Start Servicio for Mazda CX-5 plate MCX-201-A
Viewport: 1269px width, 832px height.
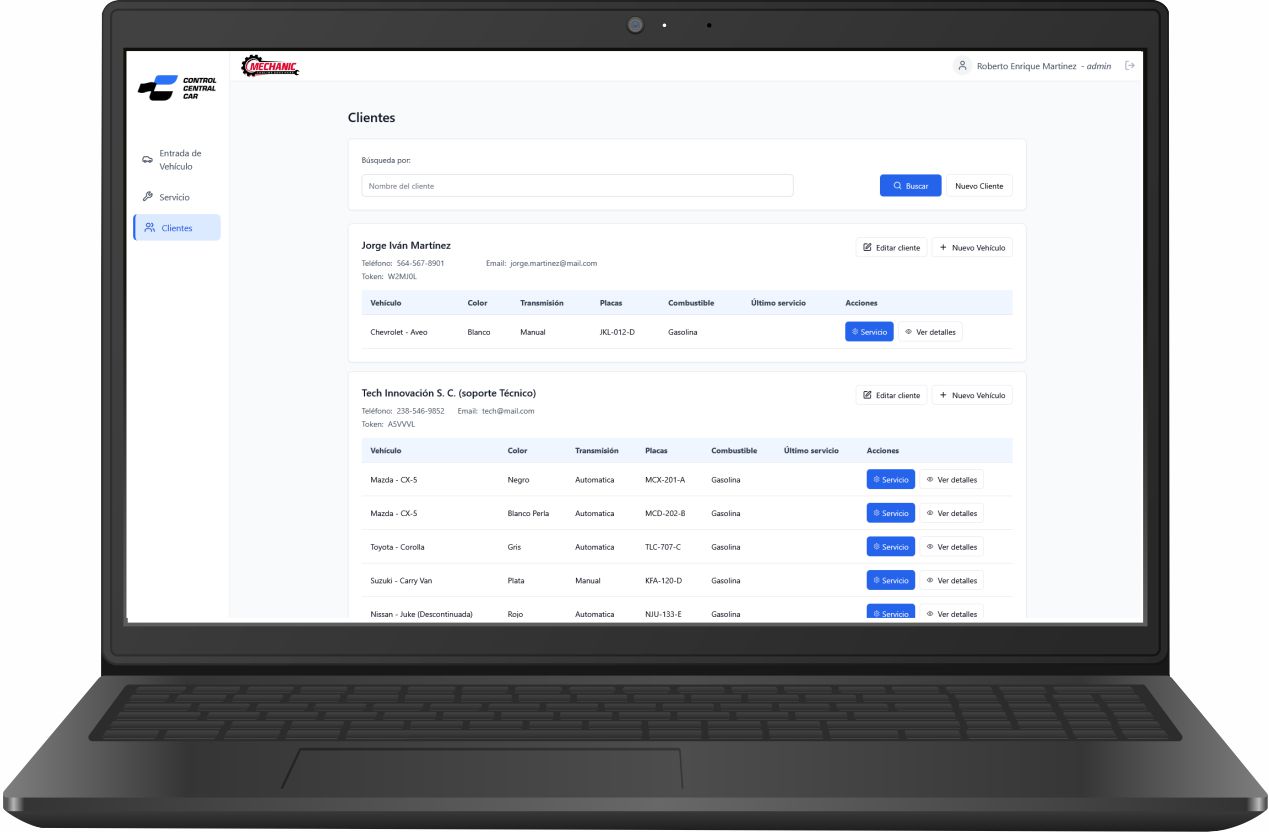pos(890,480)
